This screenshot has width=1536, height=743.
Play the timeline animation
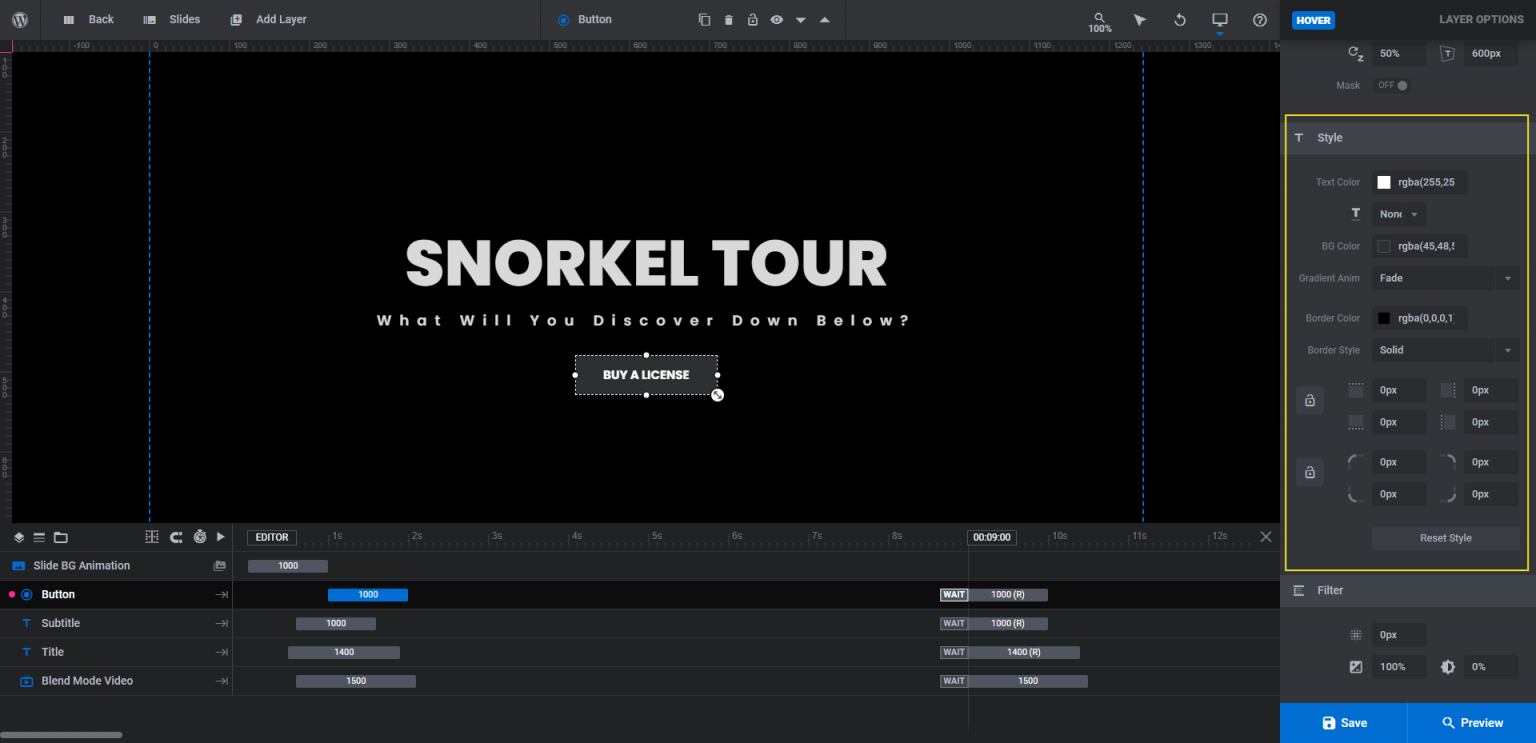pos(220,537)
